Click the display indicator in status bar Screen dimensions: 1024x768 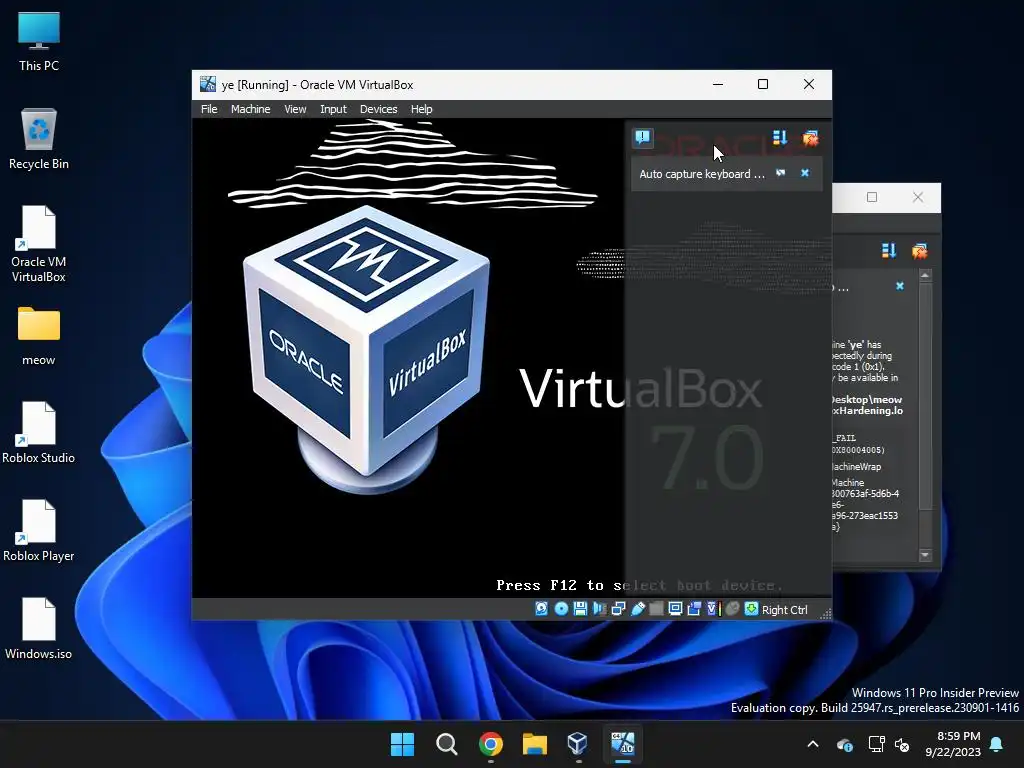(675, 609)
